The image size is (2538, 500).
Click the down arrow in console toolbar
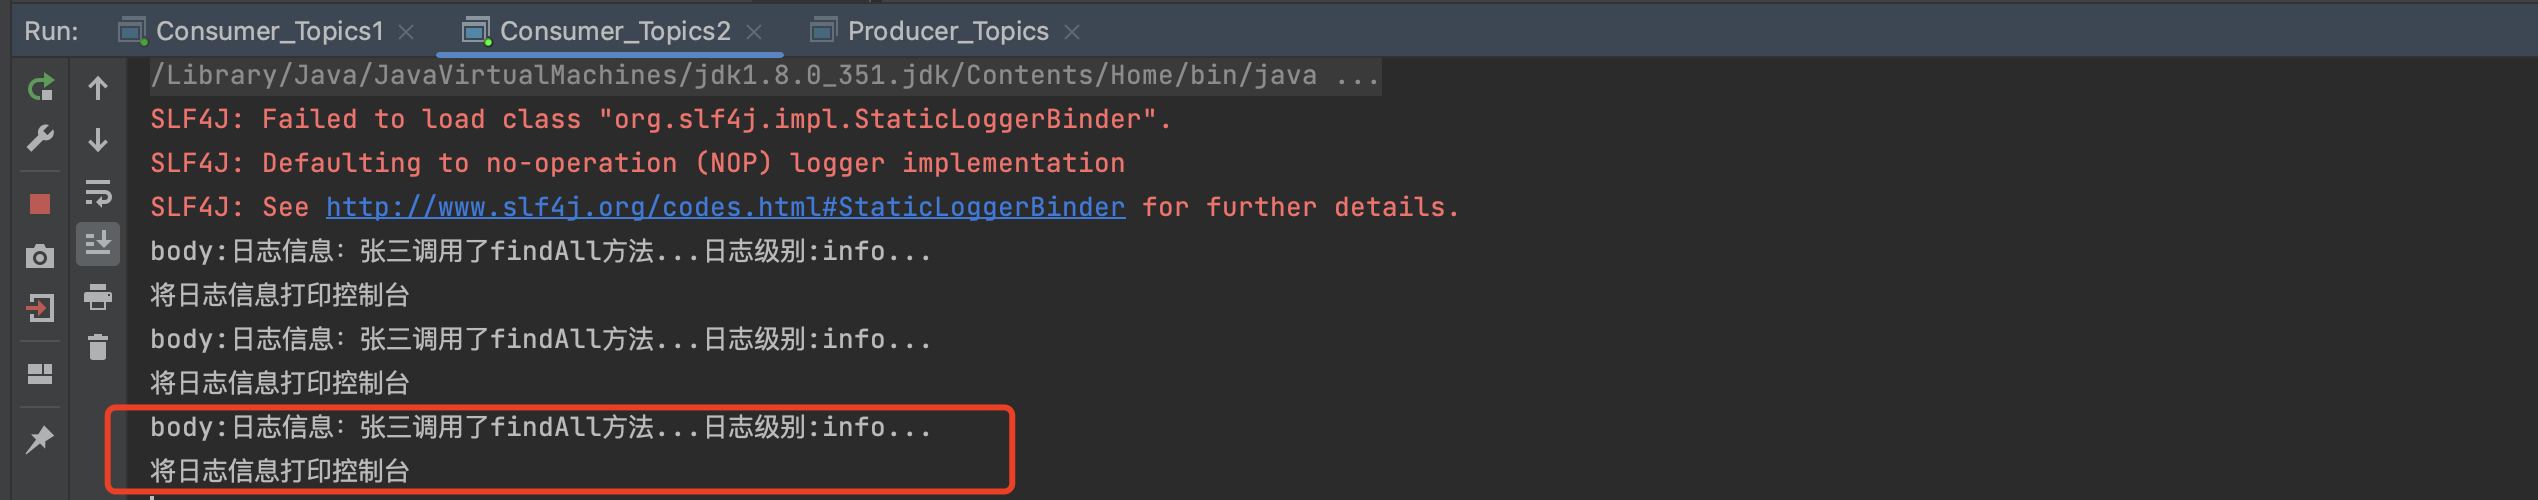point(98,140)
